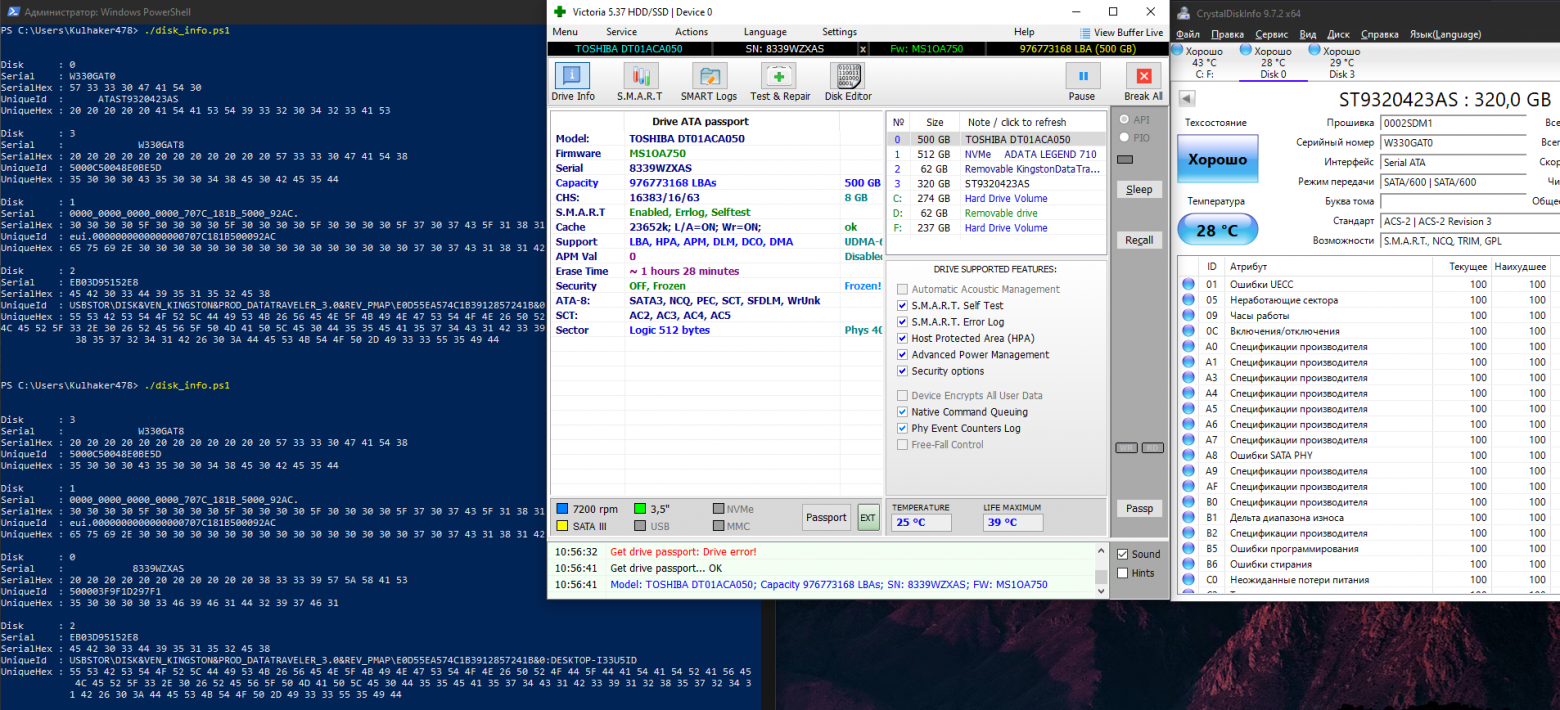Image resolution: width=1560 pixels, height=710 pixels.
Task: Enable the Hints checkbox
Action: pos(1123,573)
